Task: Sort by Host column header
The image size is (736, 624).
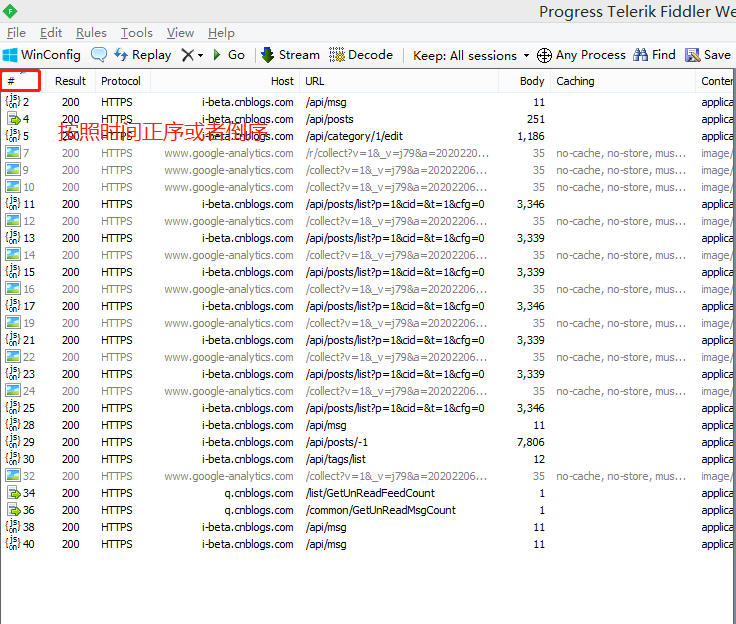Action: (x=225, y=81)
